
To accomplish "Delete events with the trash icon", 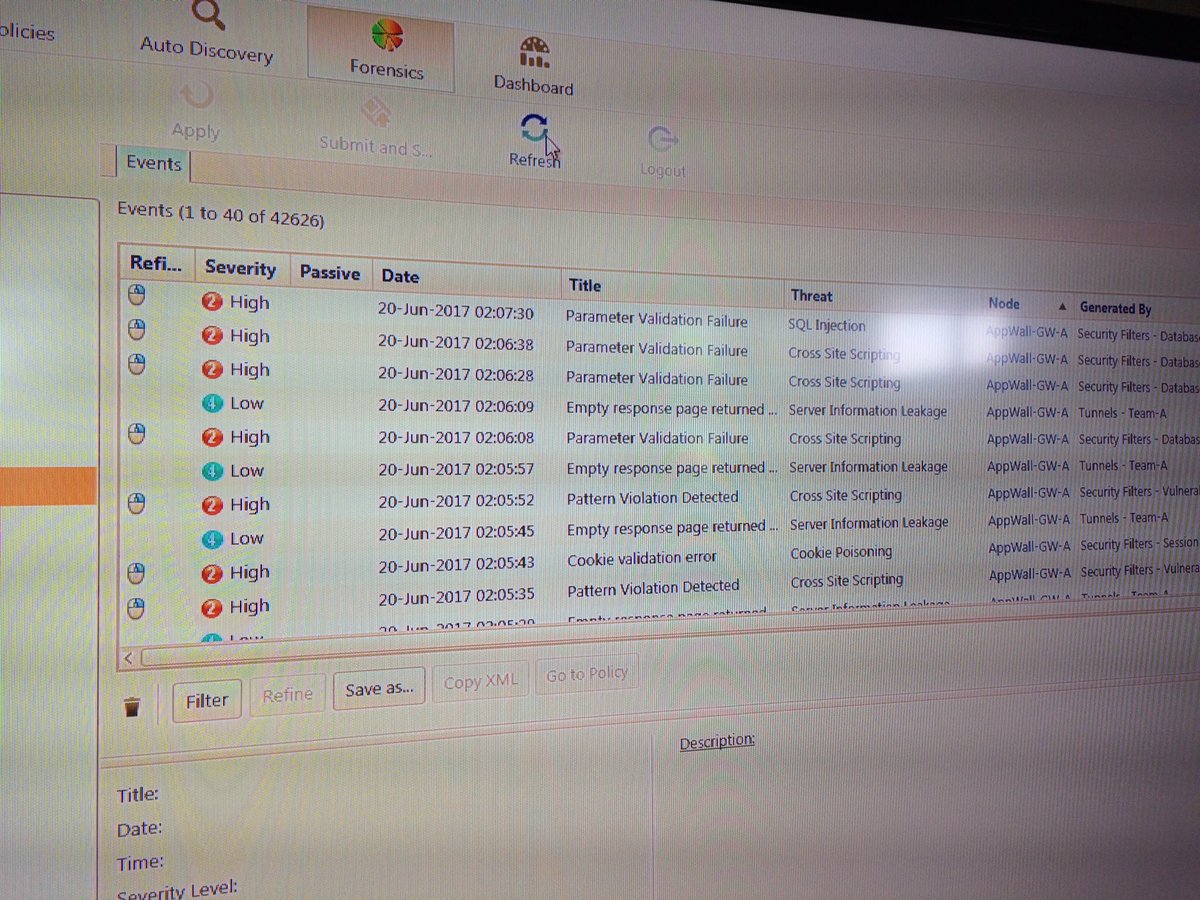I will click(133, 703).
